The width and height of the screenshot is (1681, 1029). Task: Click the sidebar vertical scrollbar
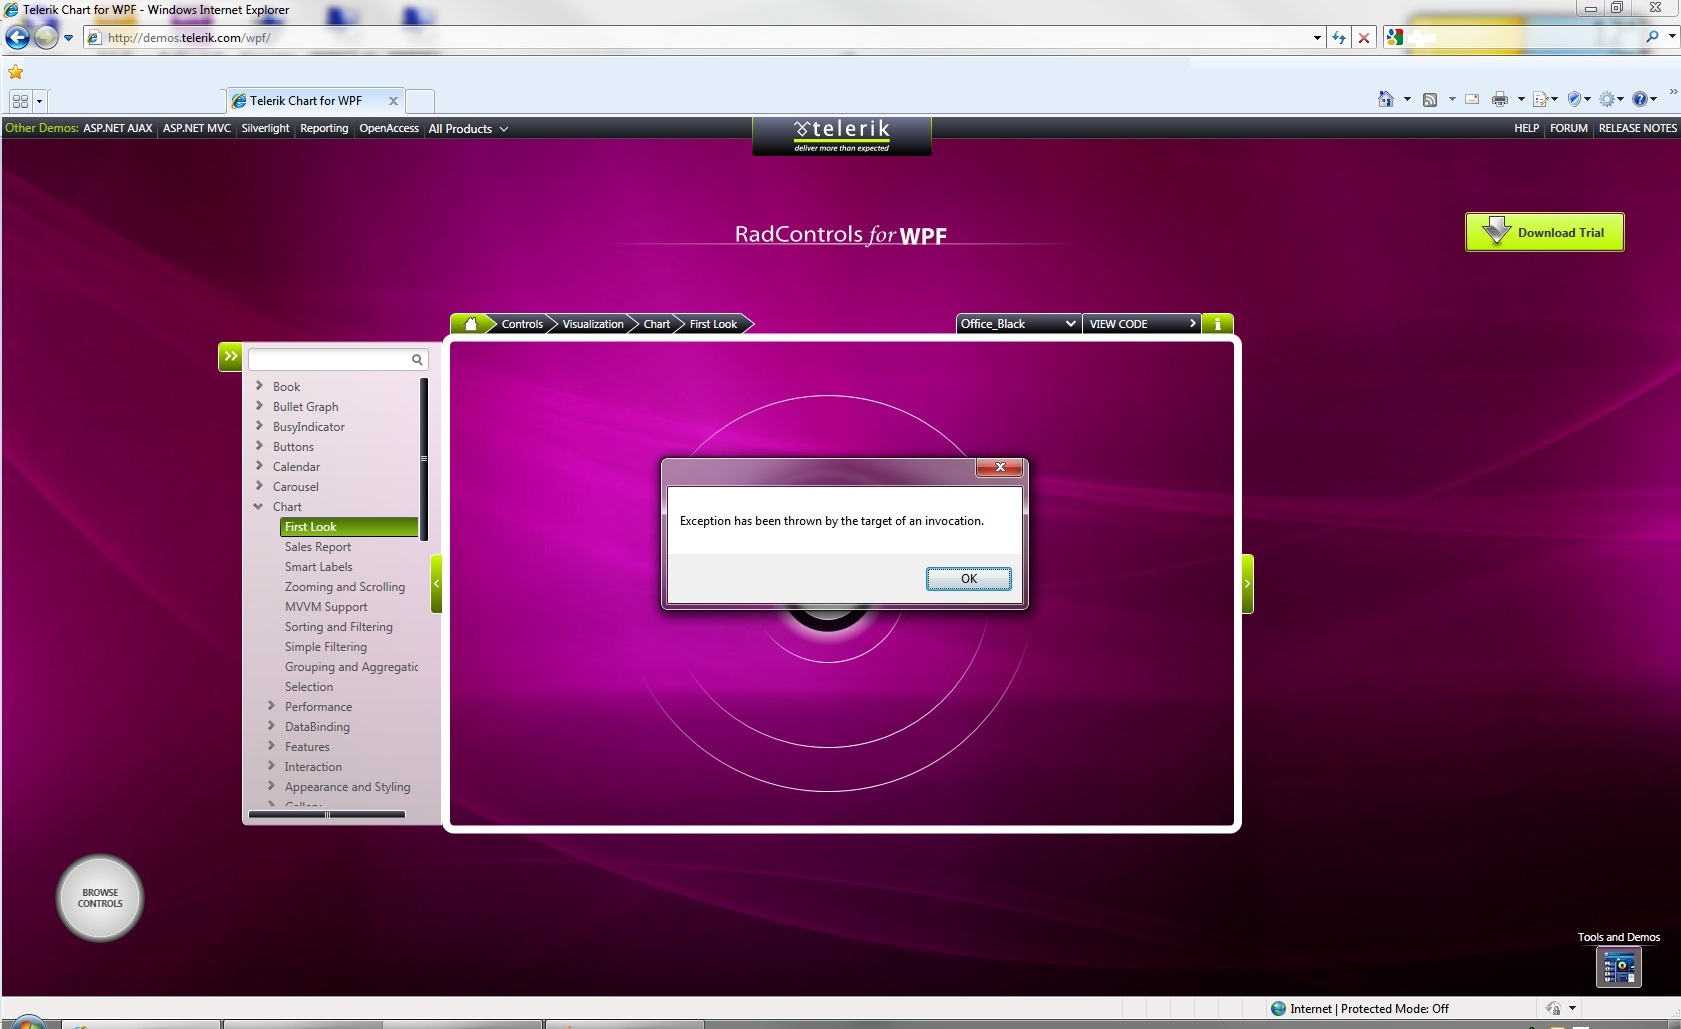tap(424, 459)
